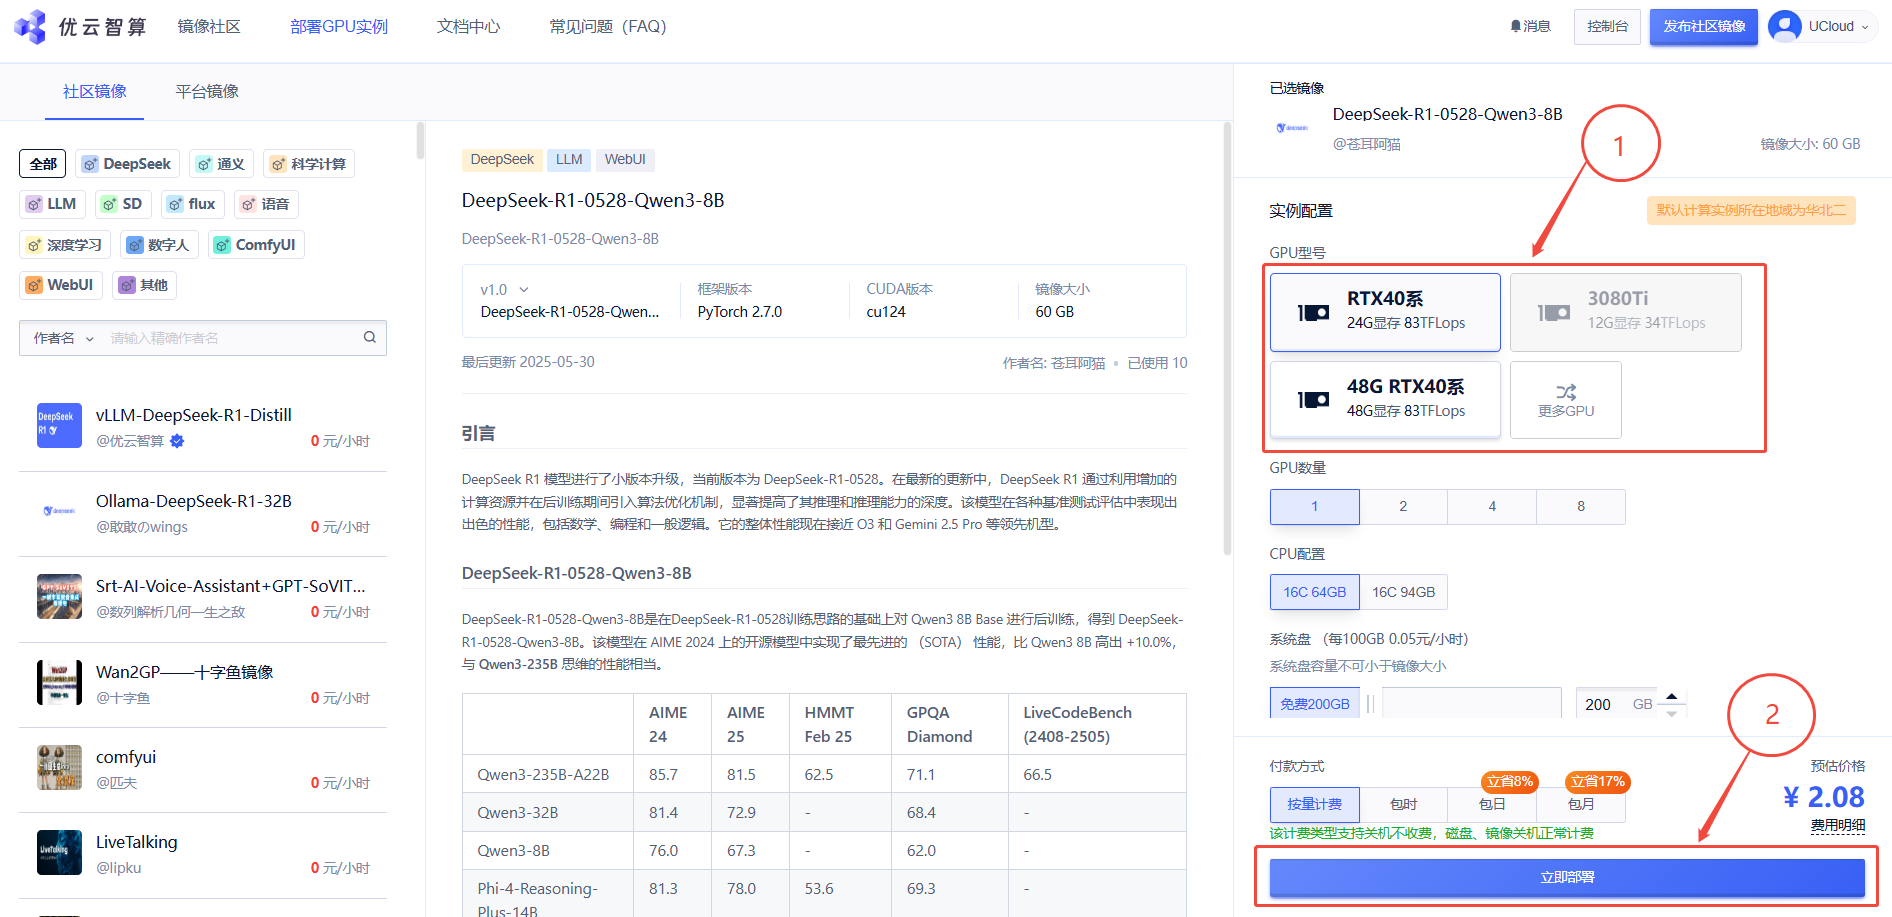This screenshot has width=1892, height=917.
Task: Click the 48G RTX40系 GPU card icon
Action: (x=1313, y=400)
